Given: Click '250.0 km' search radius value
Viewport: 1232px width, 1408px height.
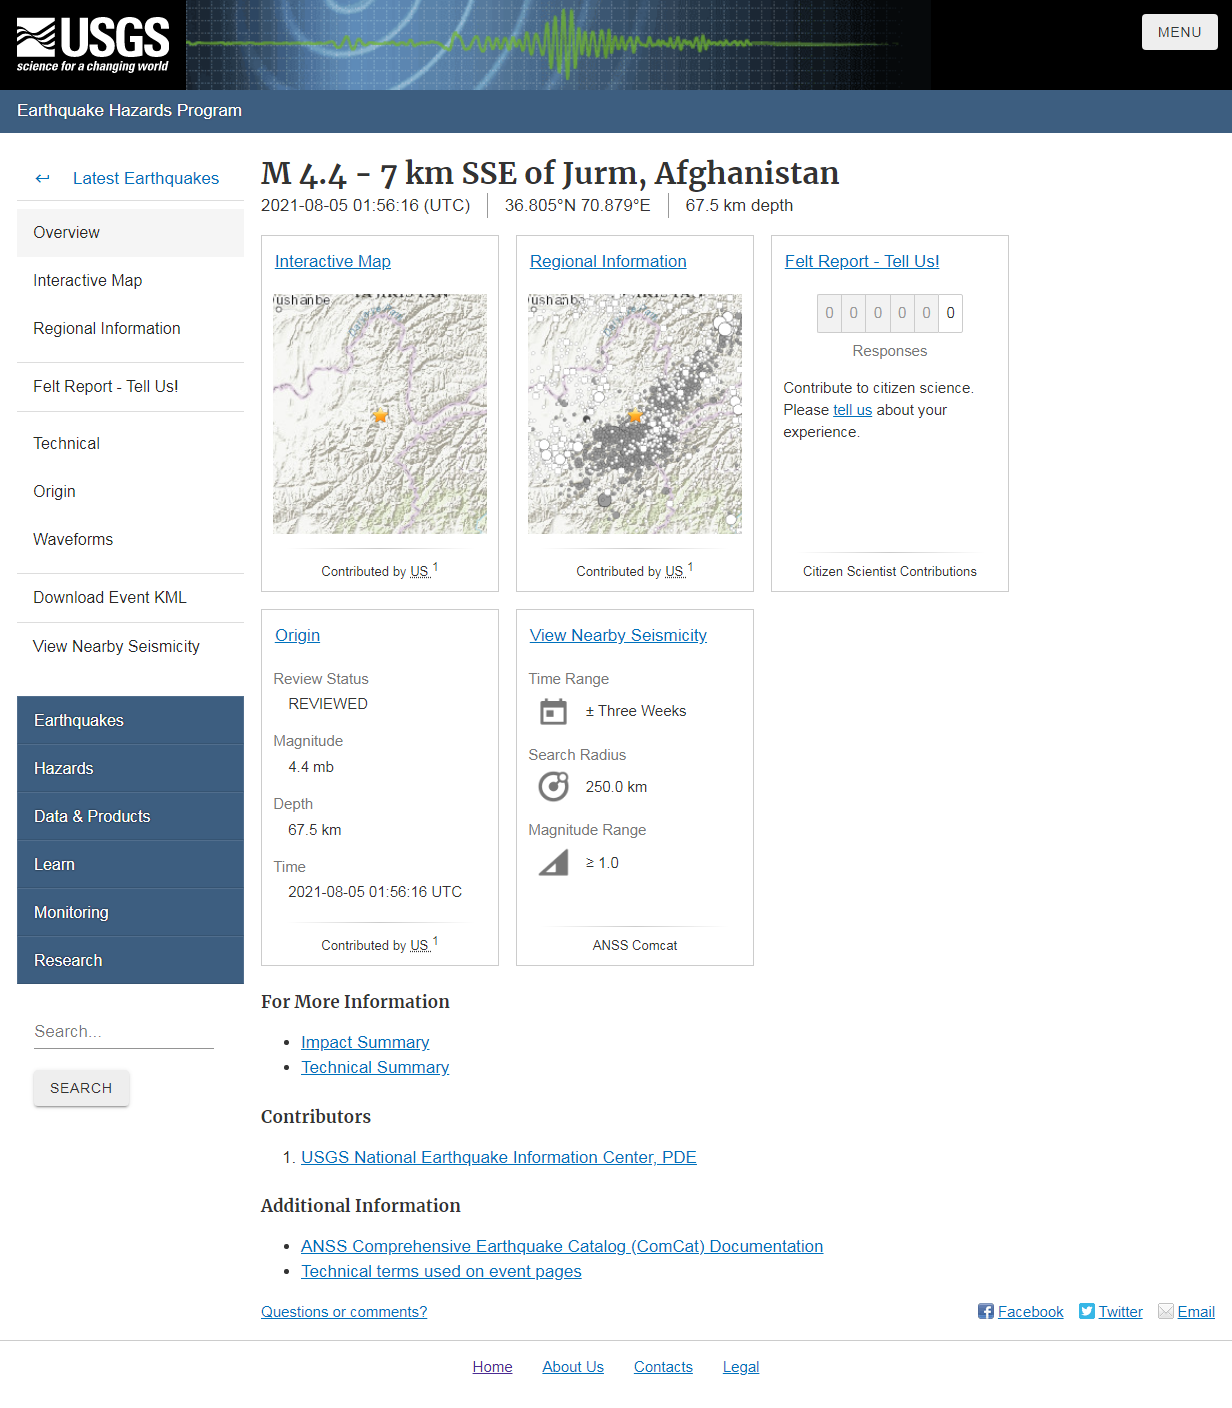Looking at the screenshot, I should 616,787.
